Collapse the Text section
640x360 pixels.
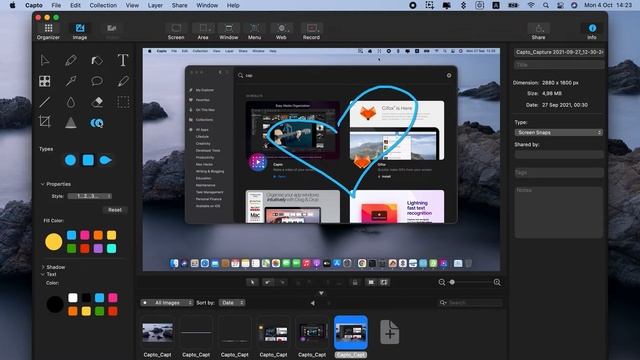[42, 274]
